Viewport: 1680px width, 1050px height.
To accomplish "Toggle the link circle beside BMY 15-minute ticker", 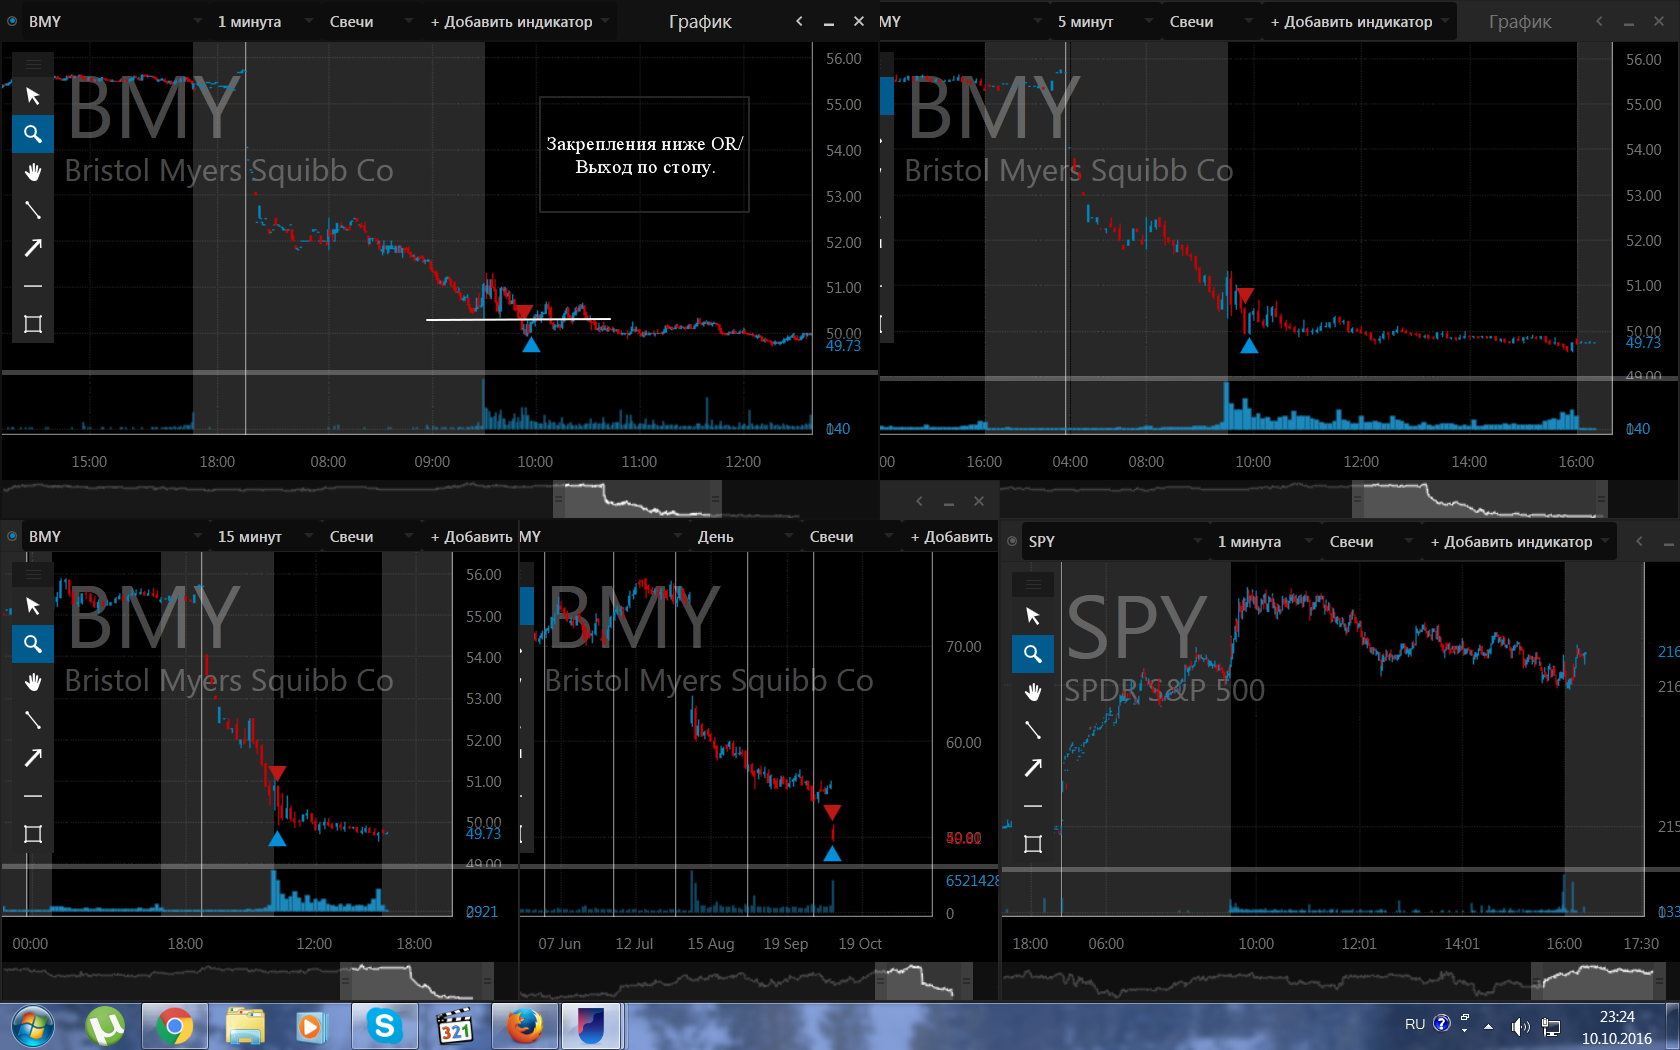I will point(12,536).
